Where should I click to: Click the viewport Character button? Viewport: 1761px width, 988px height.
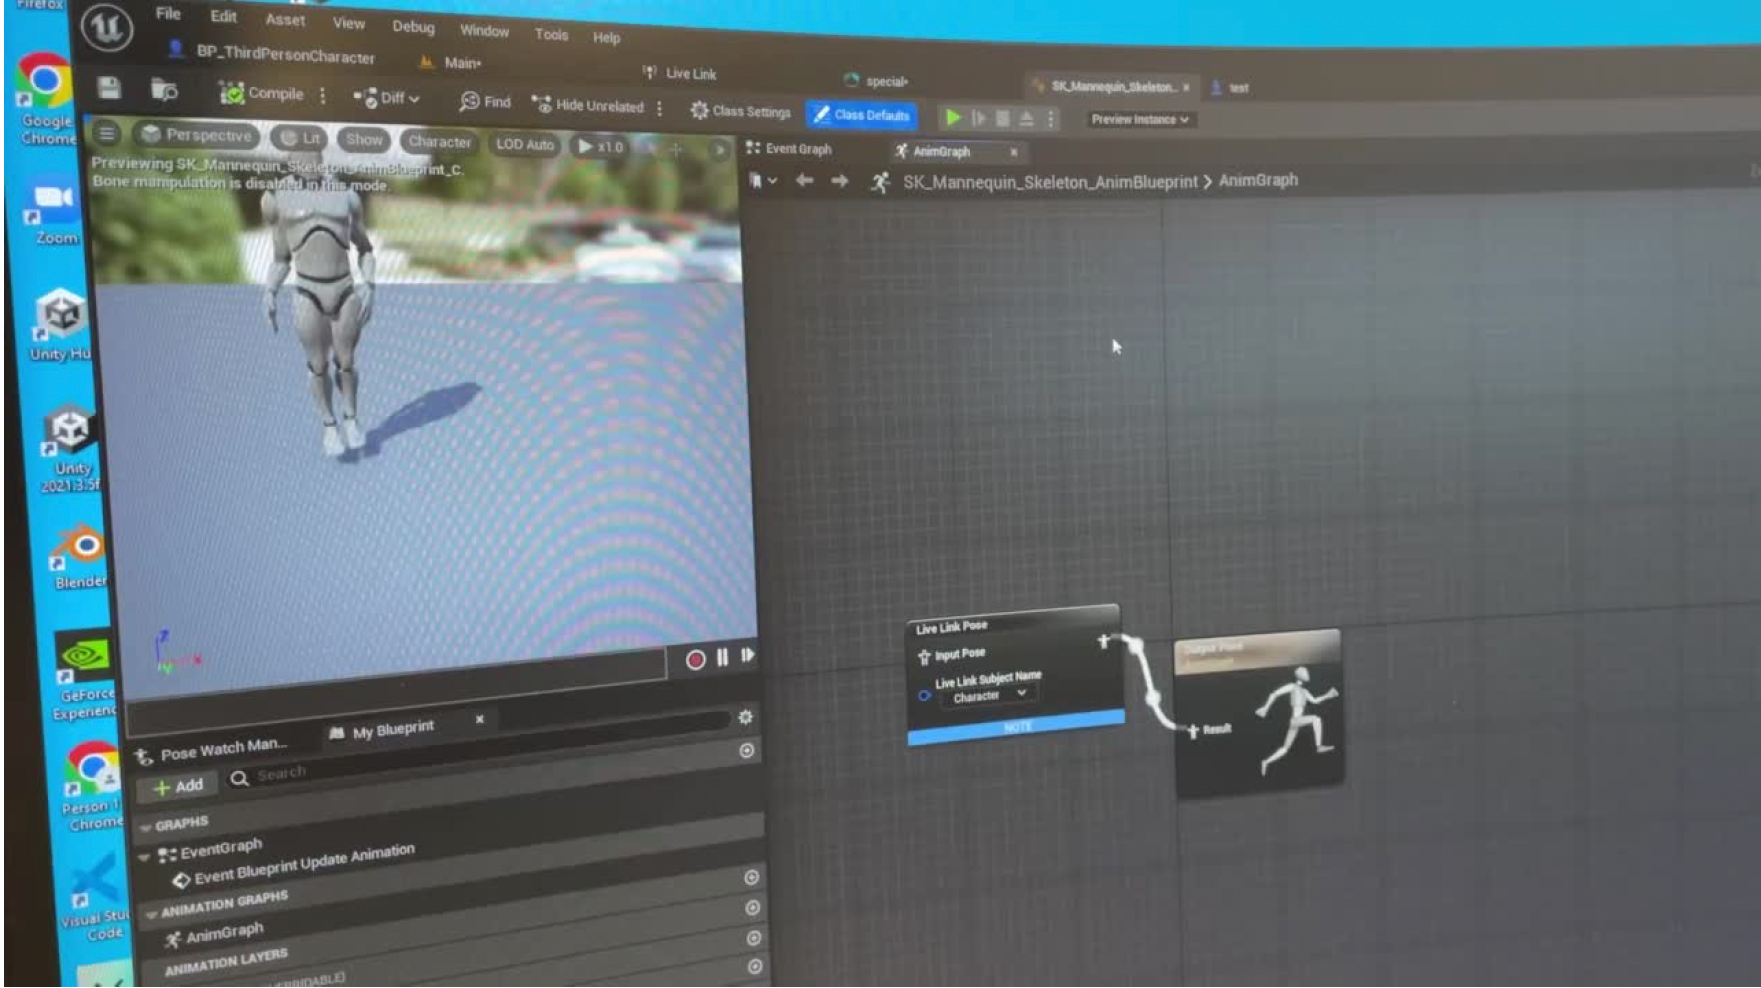(439, 142)
